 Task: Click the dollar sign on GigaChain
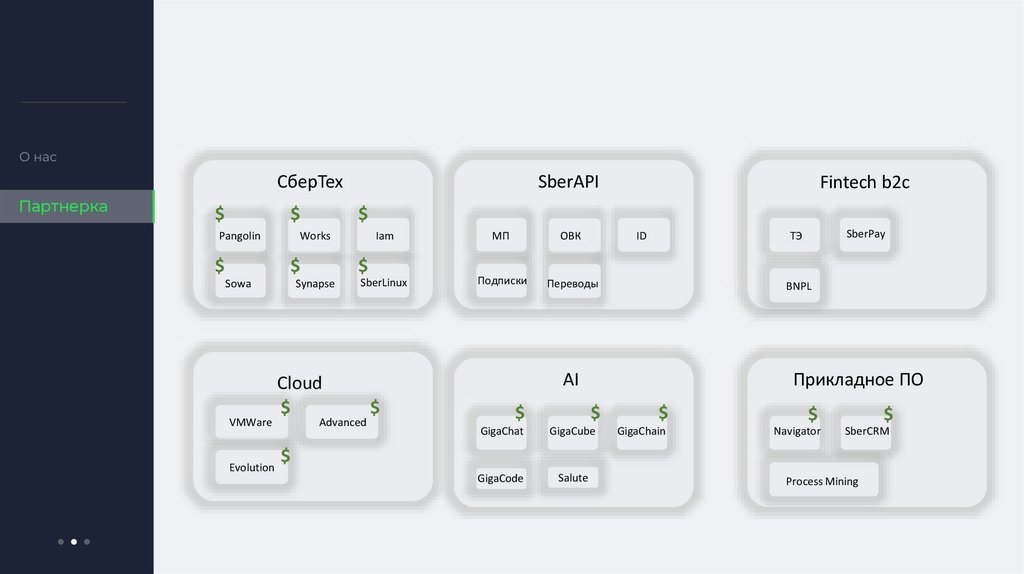click(x=661, y=411)
